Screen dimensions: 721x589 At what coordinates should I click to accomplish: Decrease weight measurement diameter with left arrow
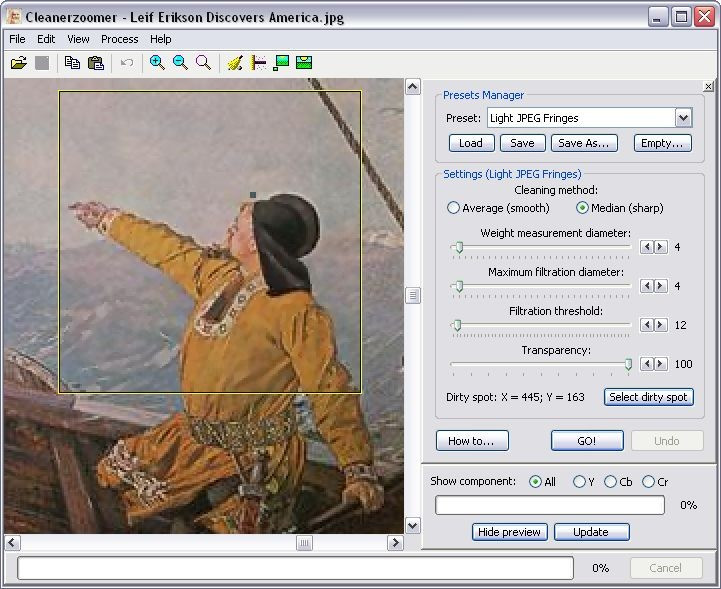pos(647,247)
